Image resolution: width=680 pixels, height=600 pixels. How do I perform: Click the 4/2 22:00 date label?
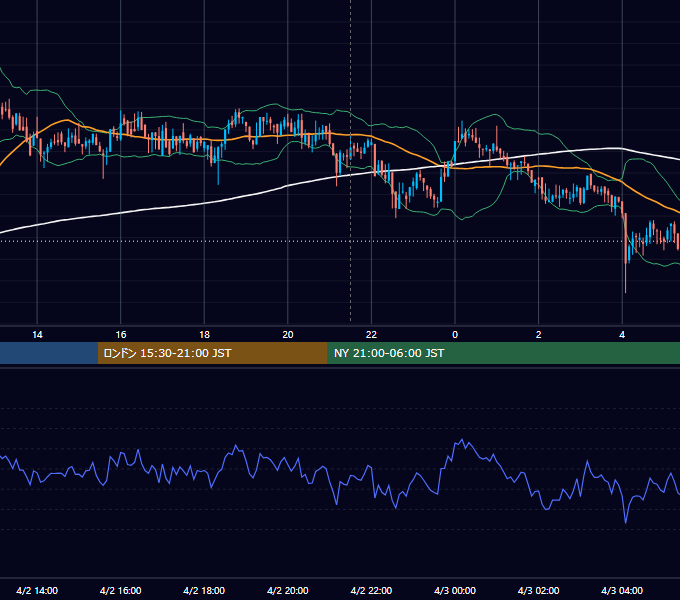click(371, 590)
